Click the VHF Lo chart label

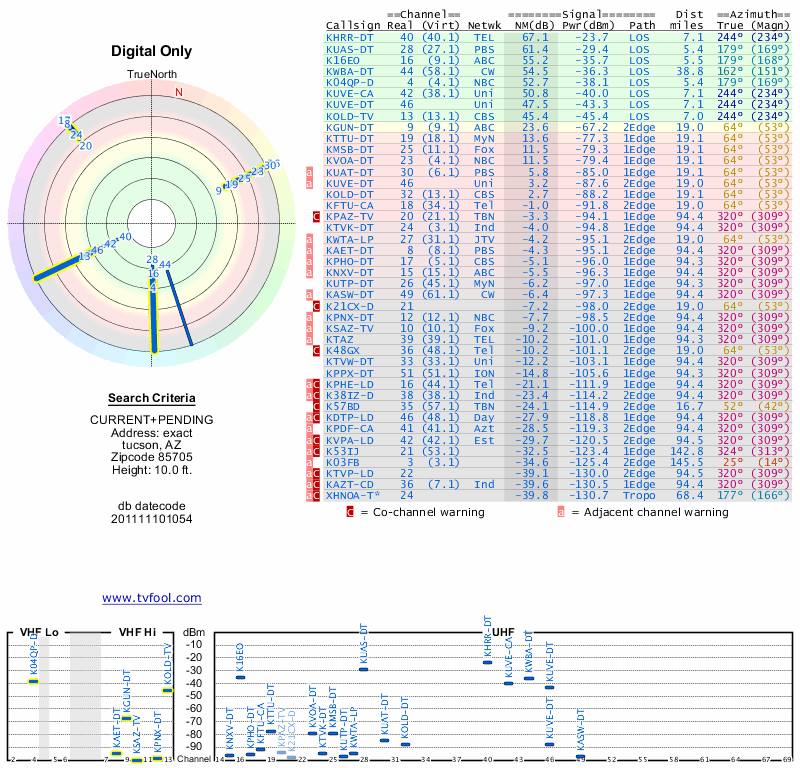tap(39, 632)
